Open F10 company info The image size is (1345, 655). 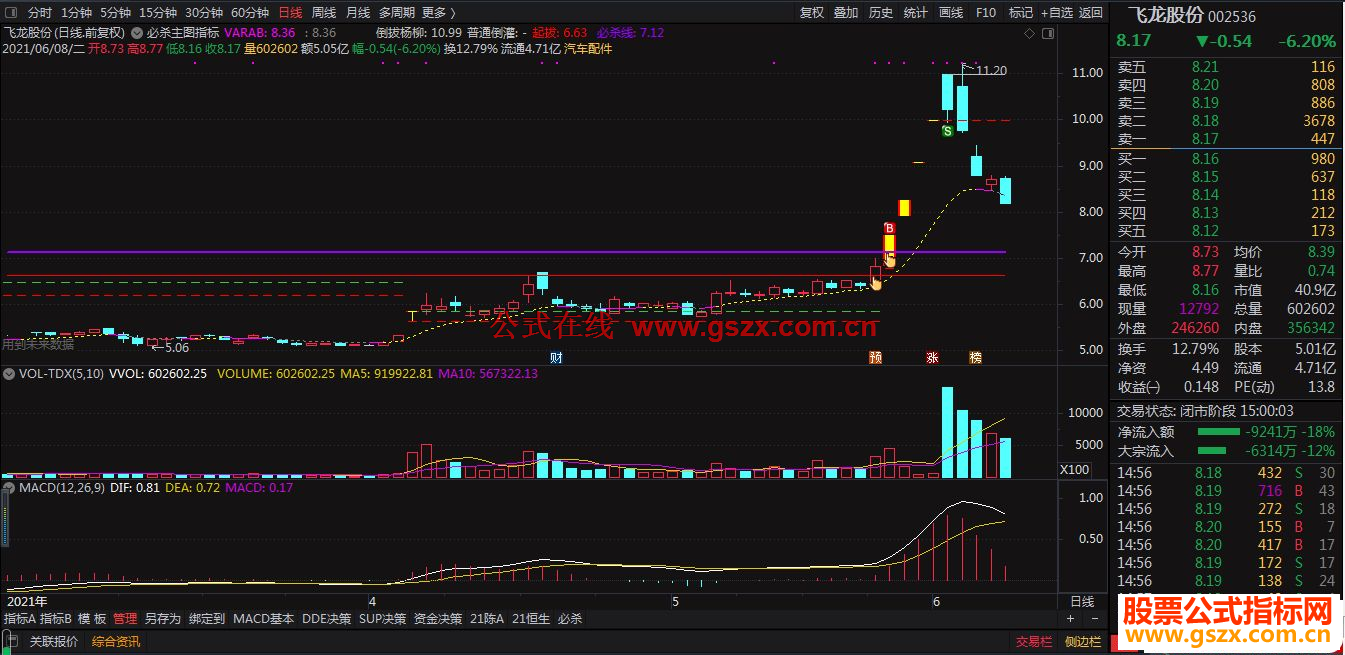986,13
